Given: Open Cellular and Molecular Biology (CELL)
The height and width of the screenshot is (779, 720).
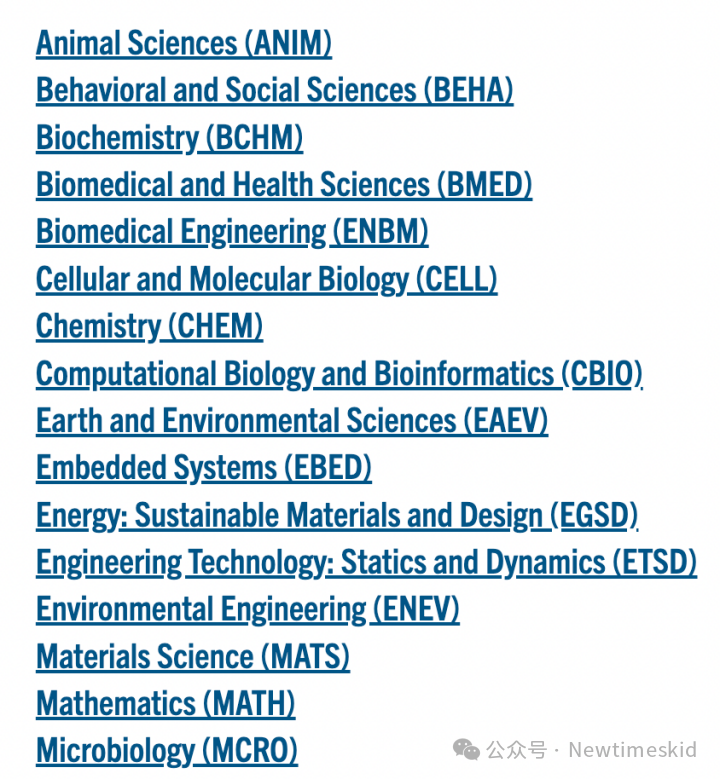Looking at the screenshot, I should (267, 280).
